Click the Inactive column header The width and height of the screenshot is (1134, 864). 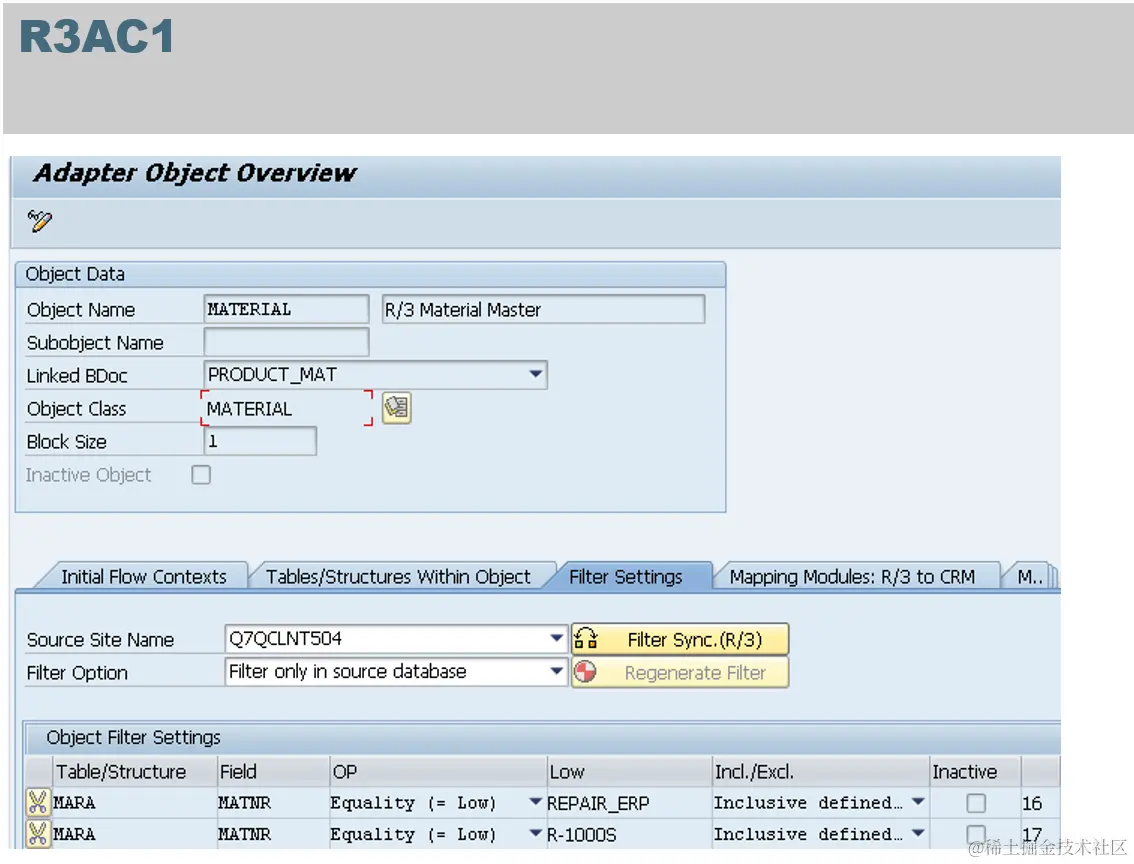975,771
